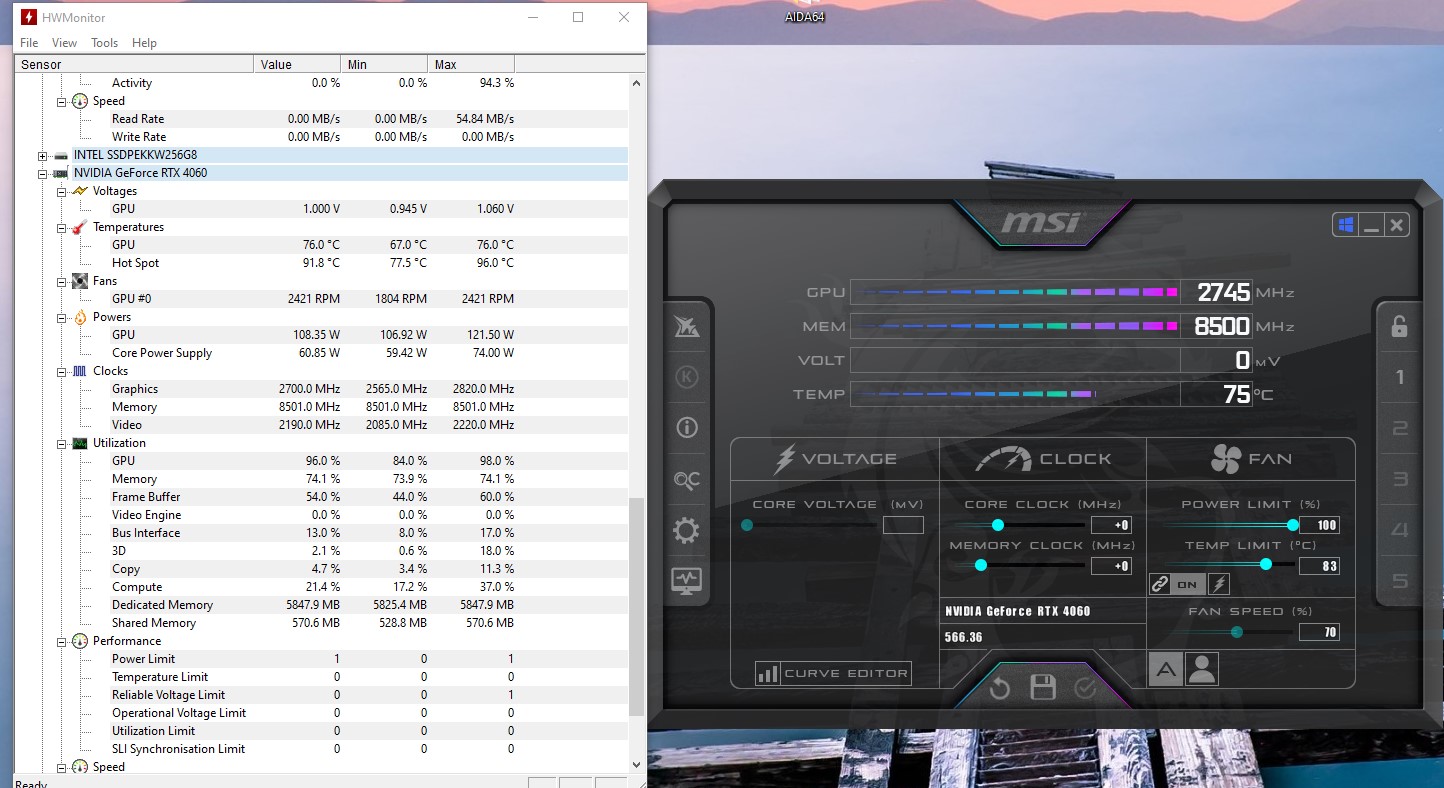The width and height of the screenshot is (1444, 788).
Task: Click the Temp Limit value field showing 83
Action: point(1319,566)
